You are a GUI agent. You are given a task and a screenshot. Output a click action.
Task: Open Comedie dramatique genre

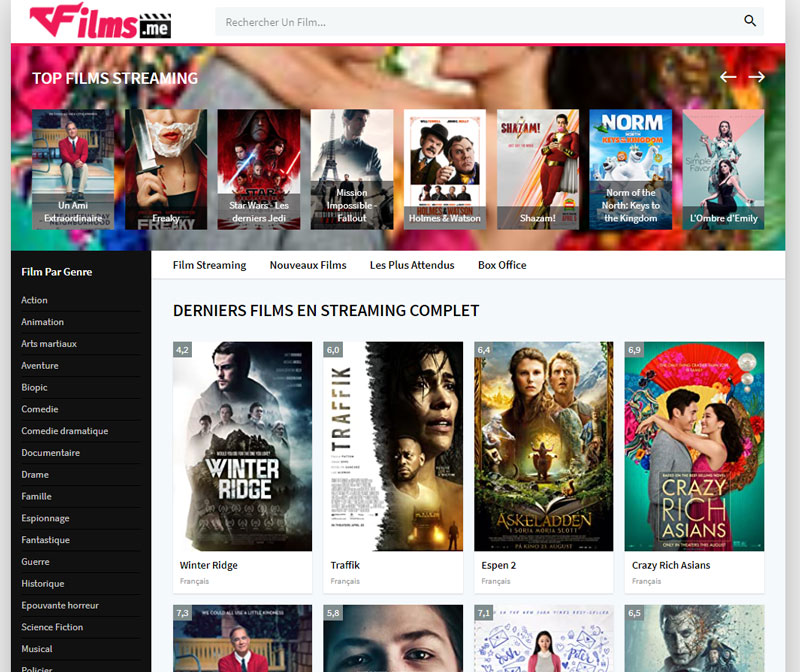[x=65, y=431]
